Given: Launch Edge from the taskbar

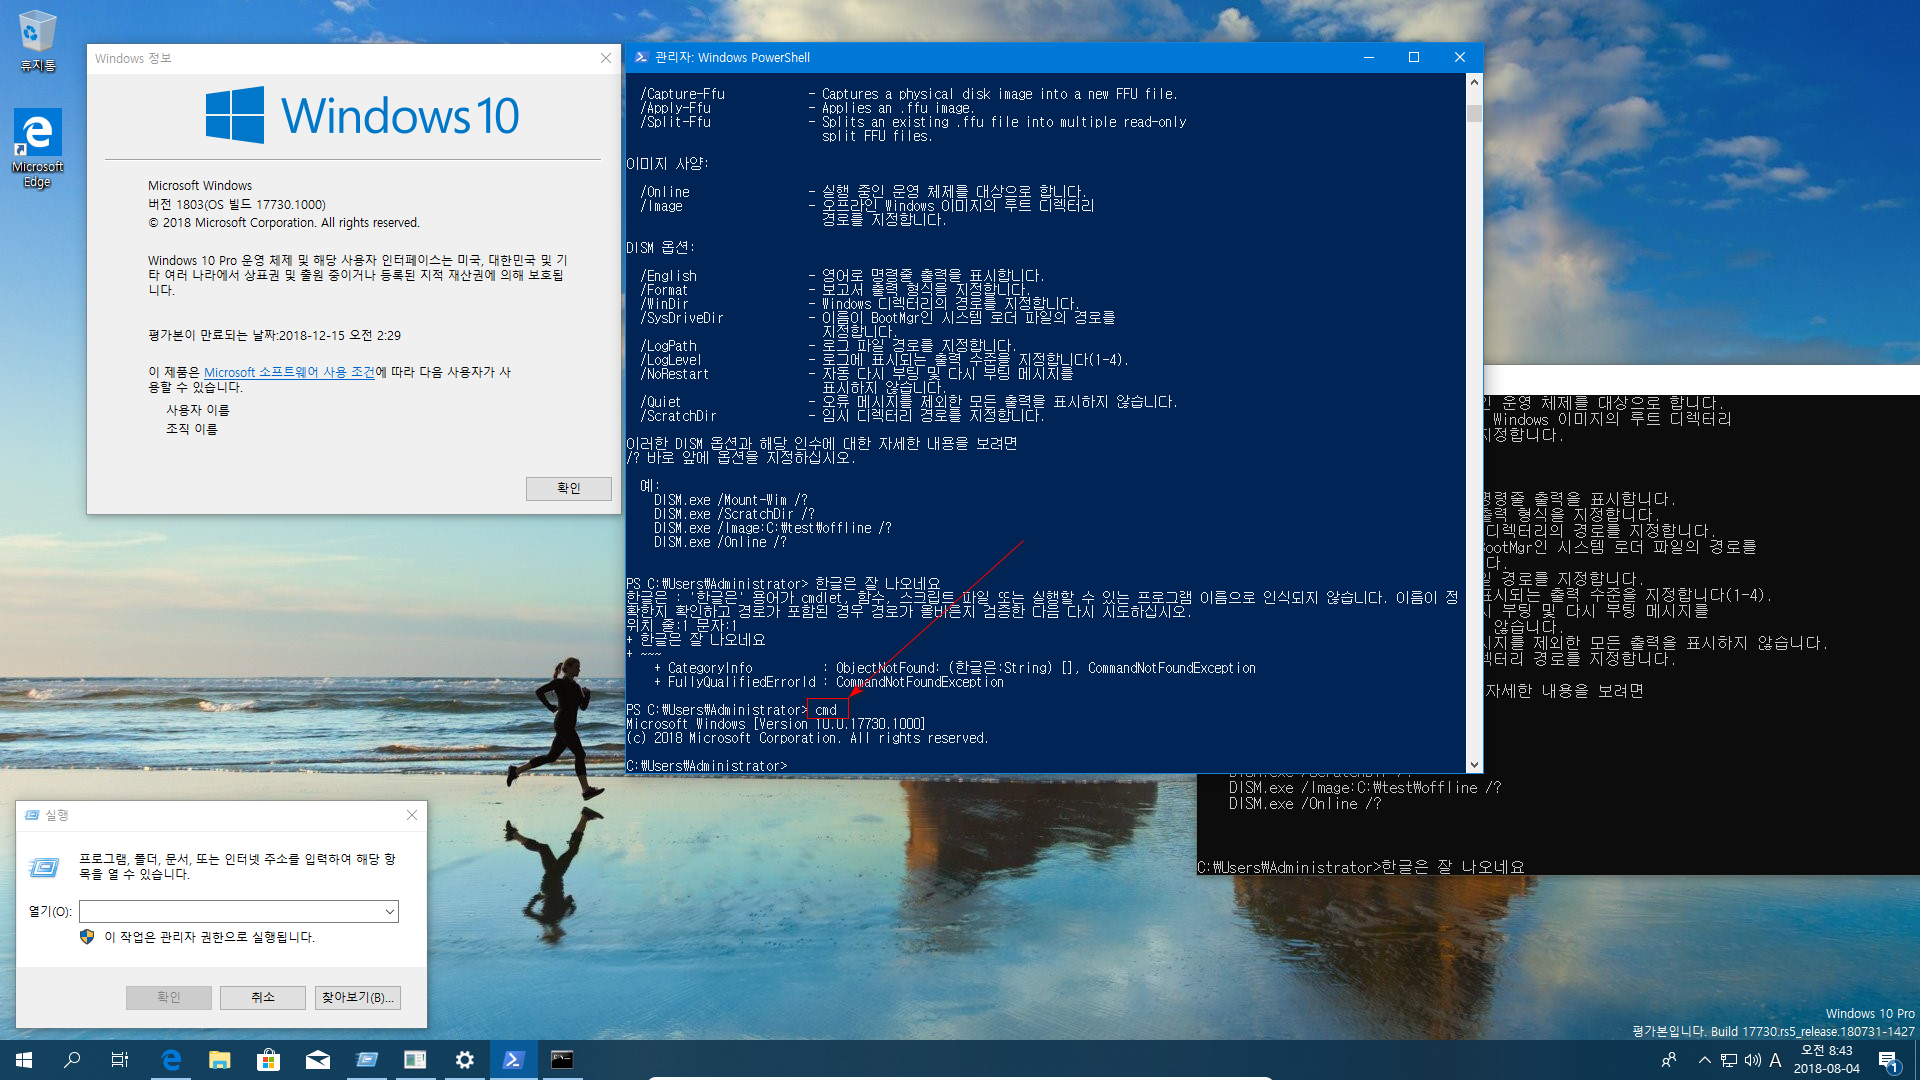Looking at the screenshot, I should click(171, 1060).
